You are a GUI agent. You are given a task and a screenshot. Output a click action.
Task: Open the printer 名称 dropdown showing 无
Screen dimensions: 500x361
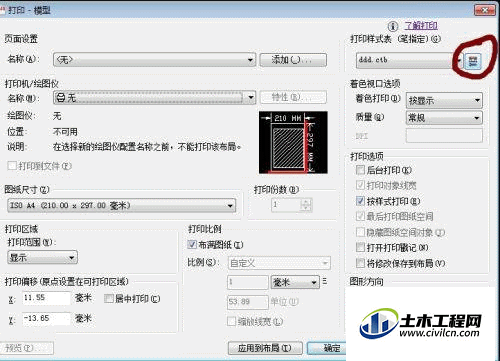154,98
